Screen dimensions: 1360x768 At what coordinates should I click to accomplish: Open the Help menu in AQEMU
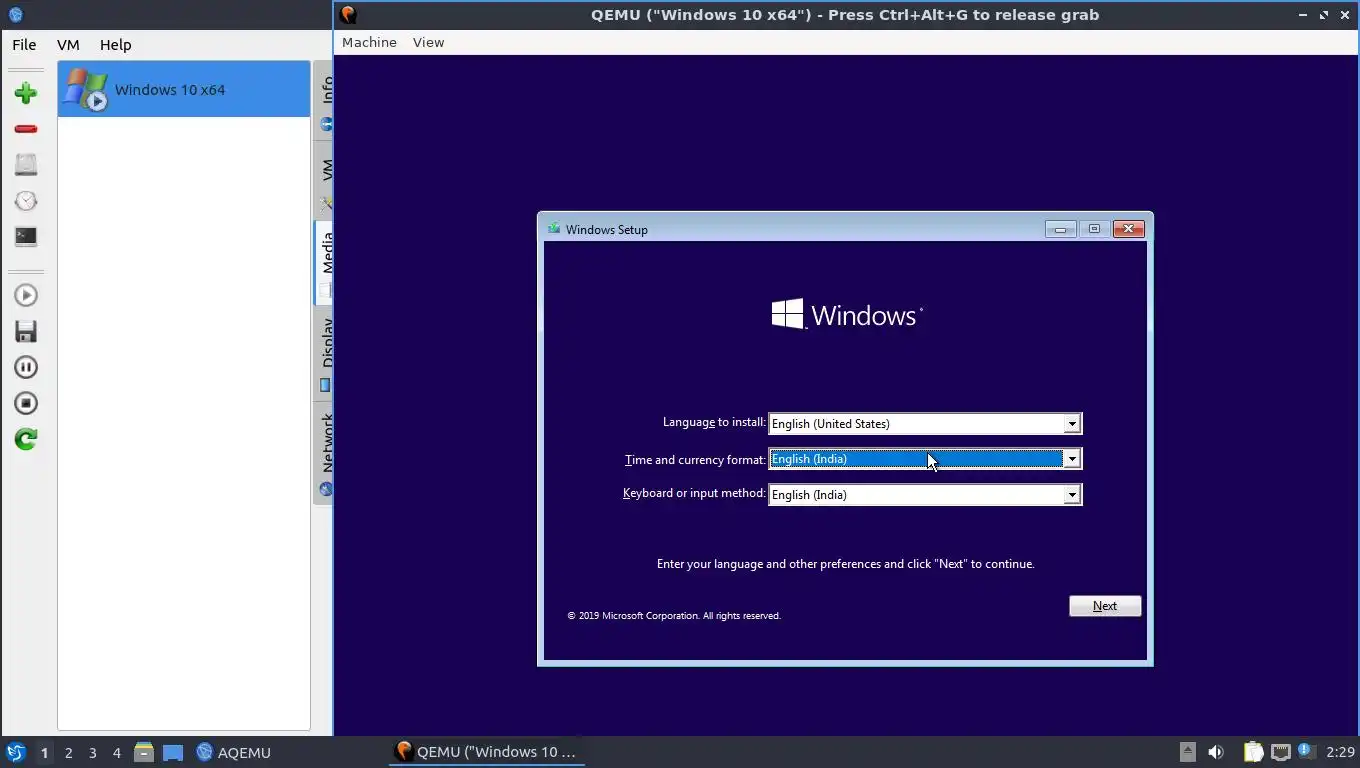[x=115, y=45]
